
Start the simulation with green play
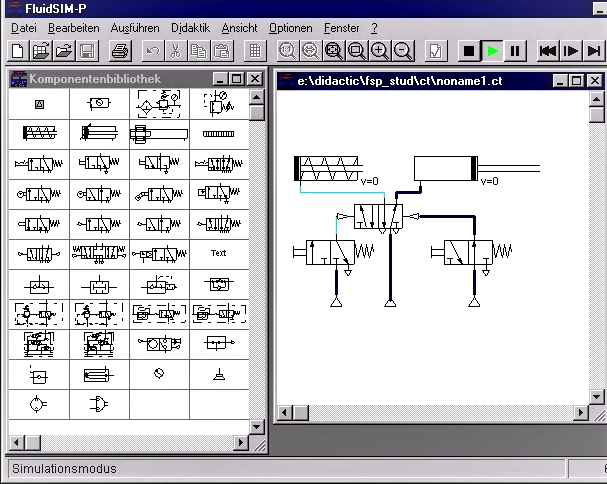click(x=492, y=51)
